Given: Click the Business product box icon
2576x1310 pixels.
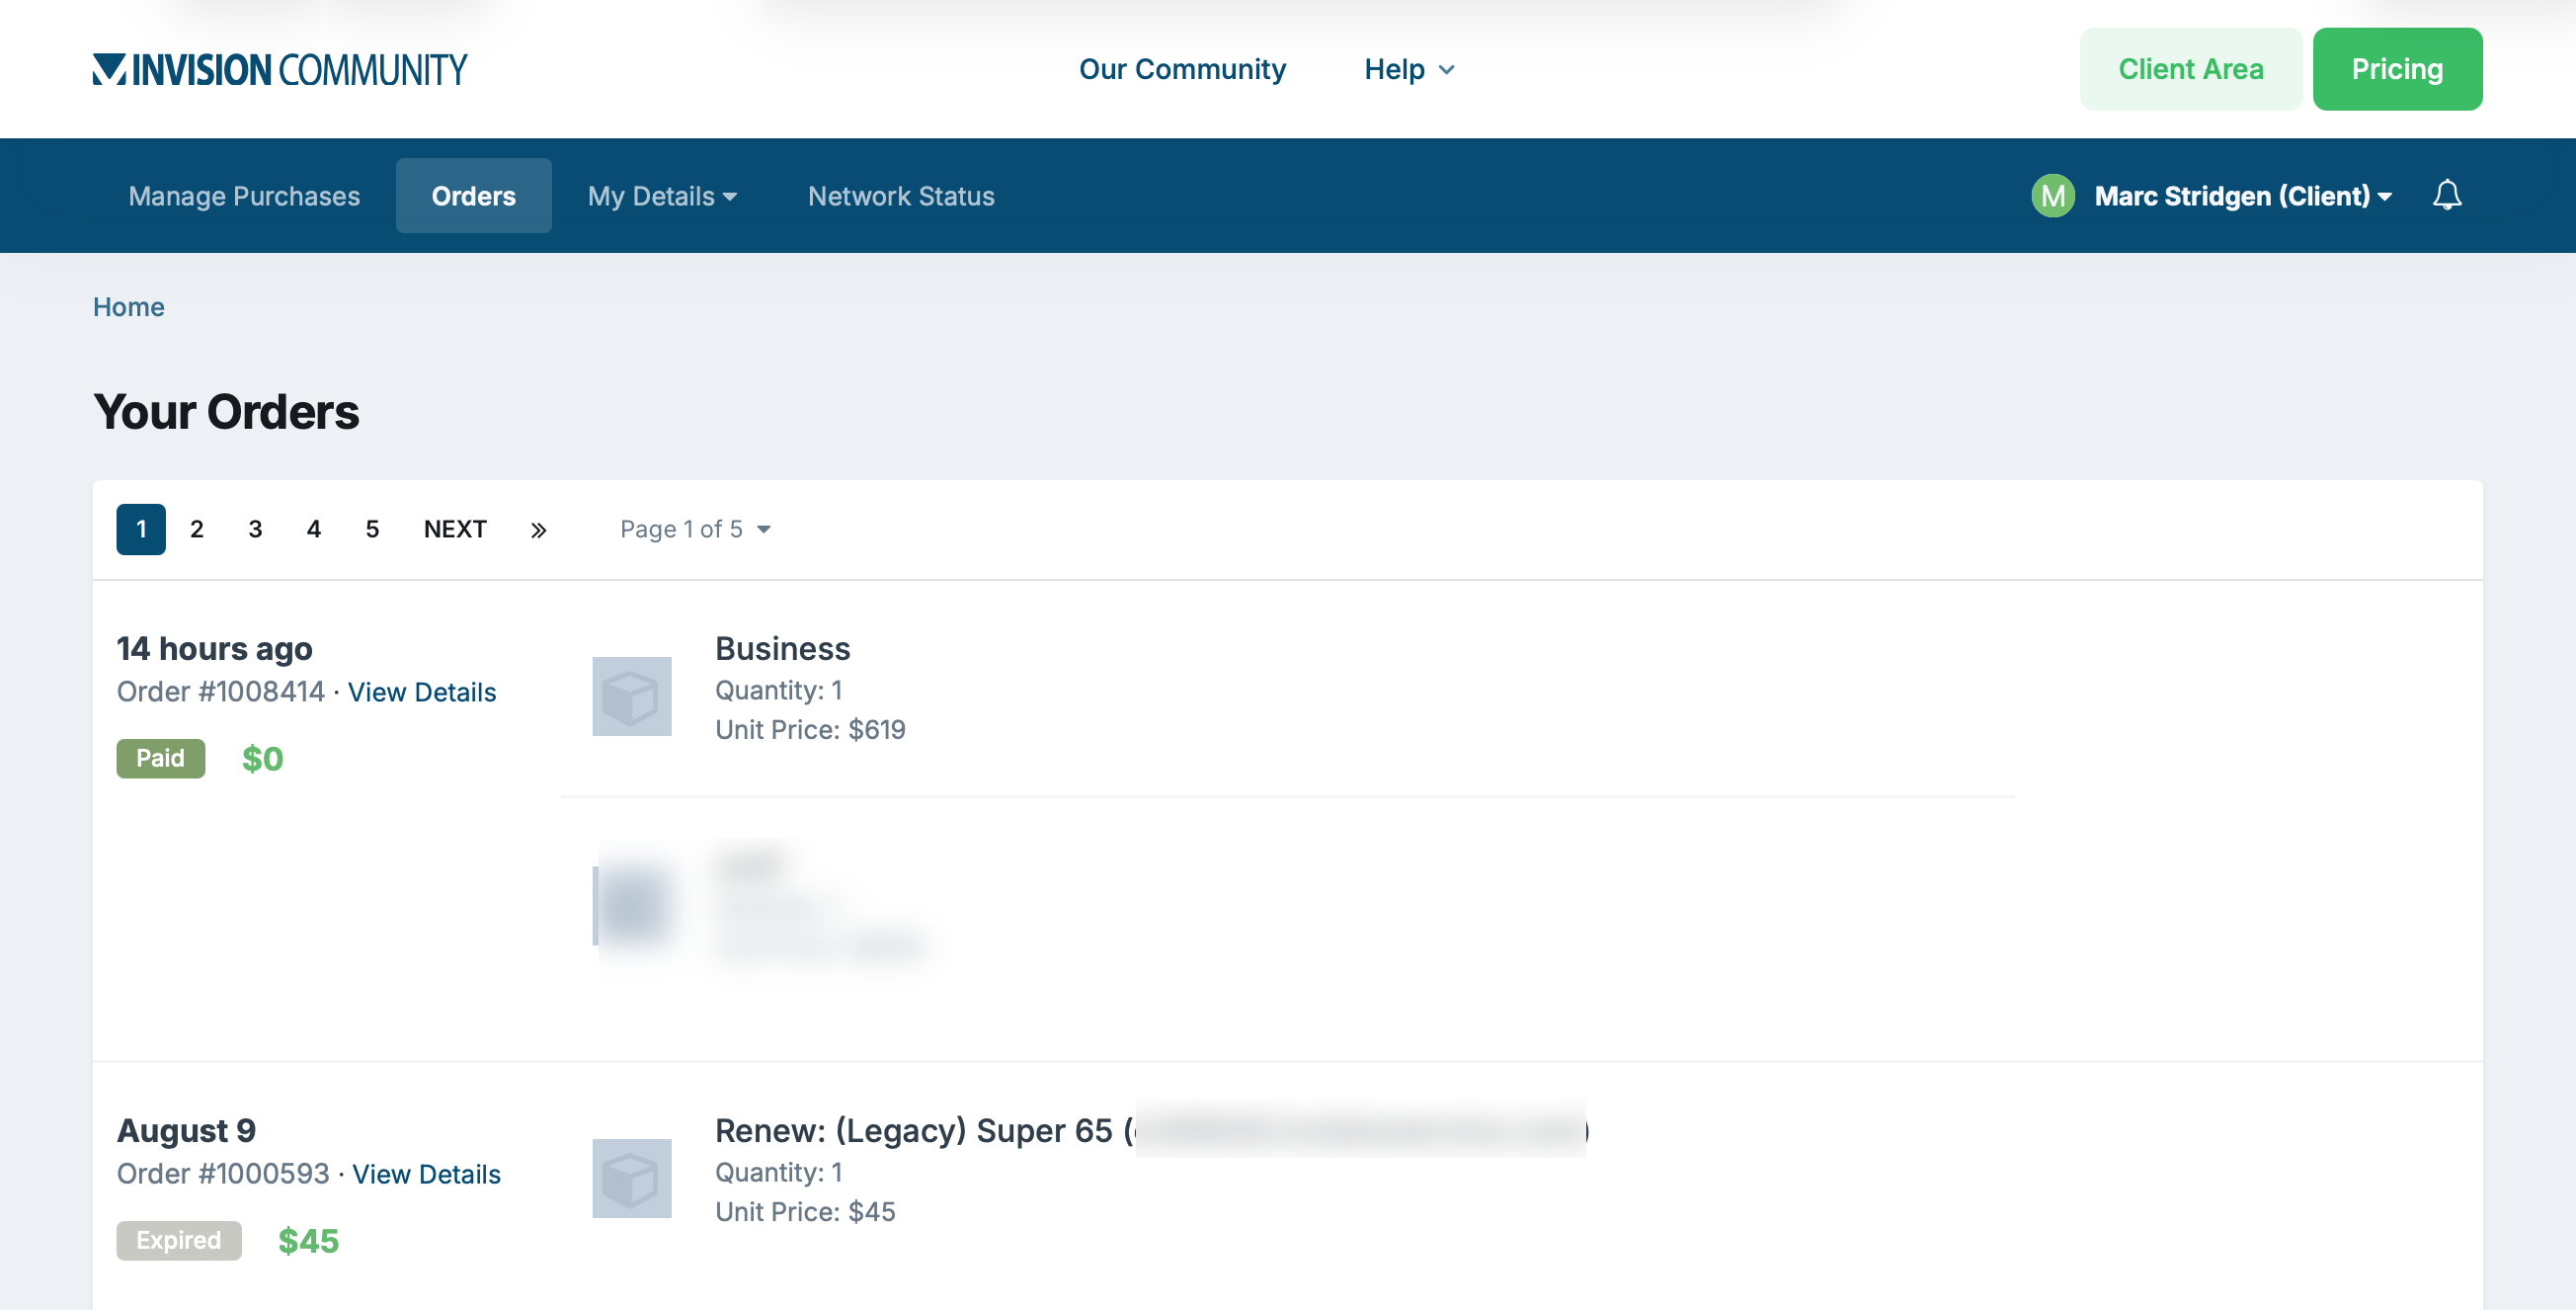Looking at the screenshot, I should click(631, 696).
